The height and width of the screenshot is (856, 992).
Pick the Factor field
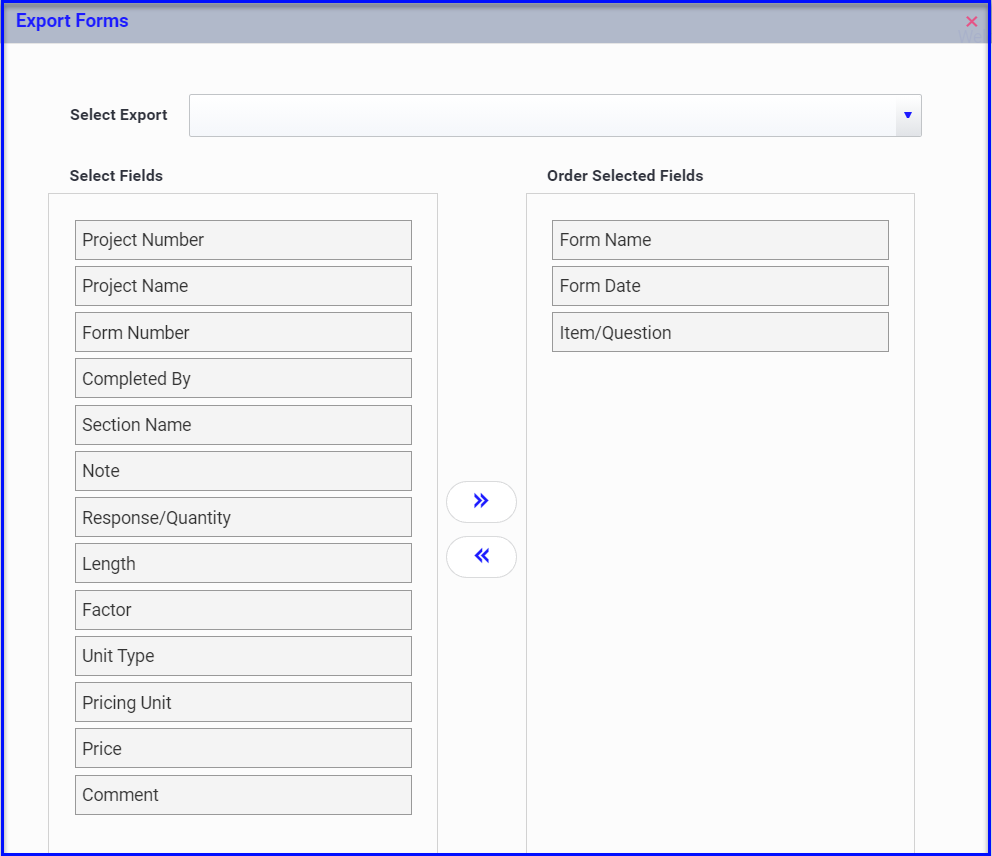point(243,610)
